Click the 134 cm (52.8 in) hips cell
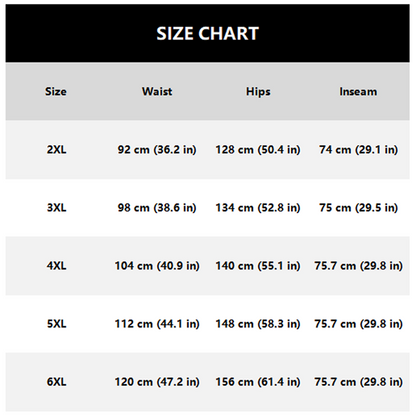 click(x=258, y=208)
